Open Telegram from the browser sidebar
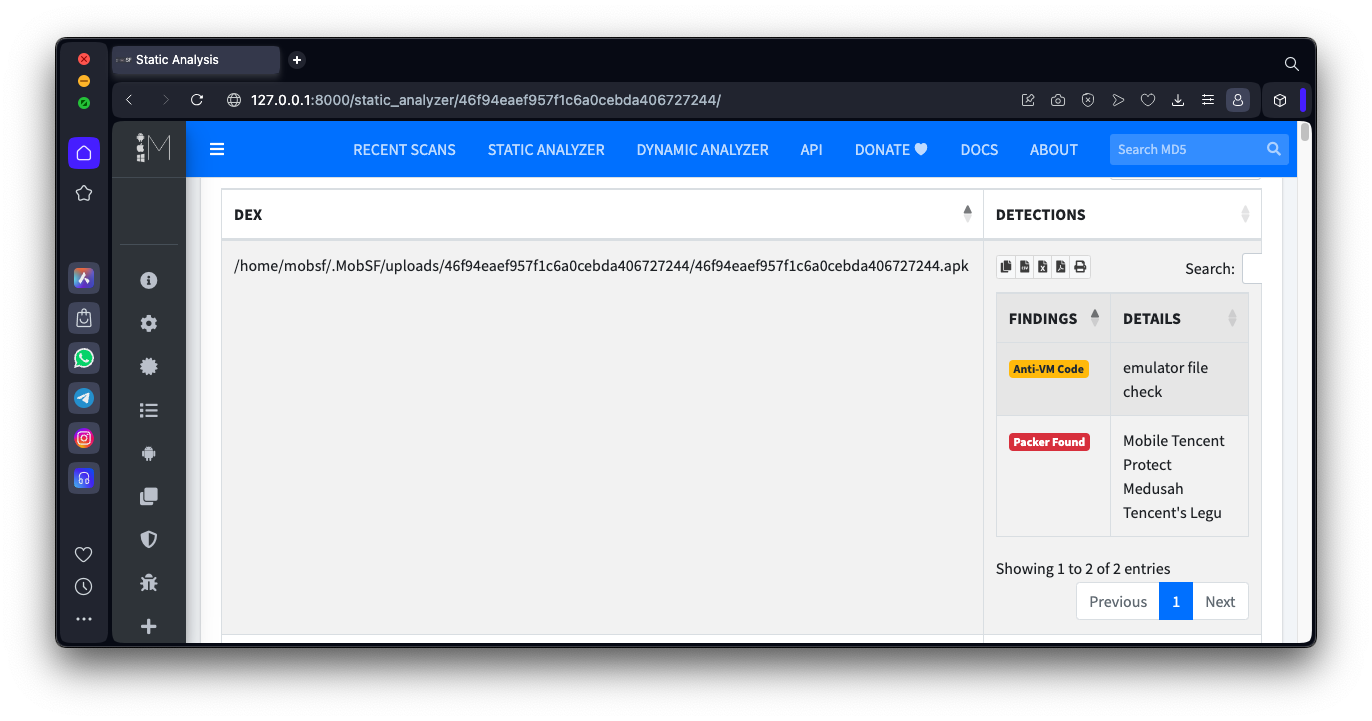Viewport: 1372px width, 721px height. click(x=84, y=397)
